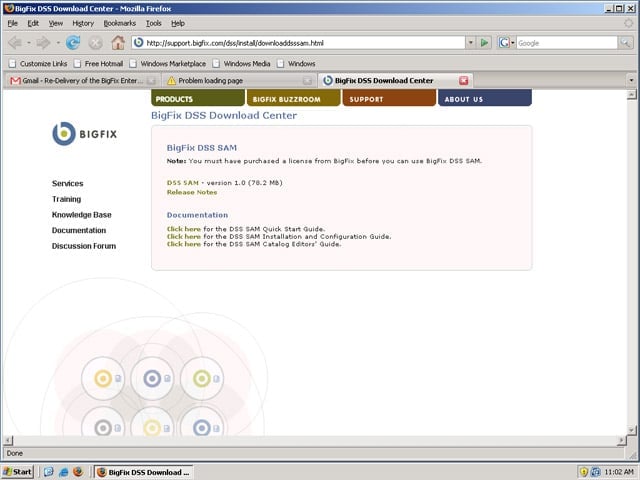Click the Show Desktop quick launch icon
This screenshot has height=480, width=640.
(x=49, y=472)
